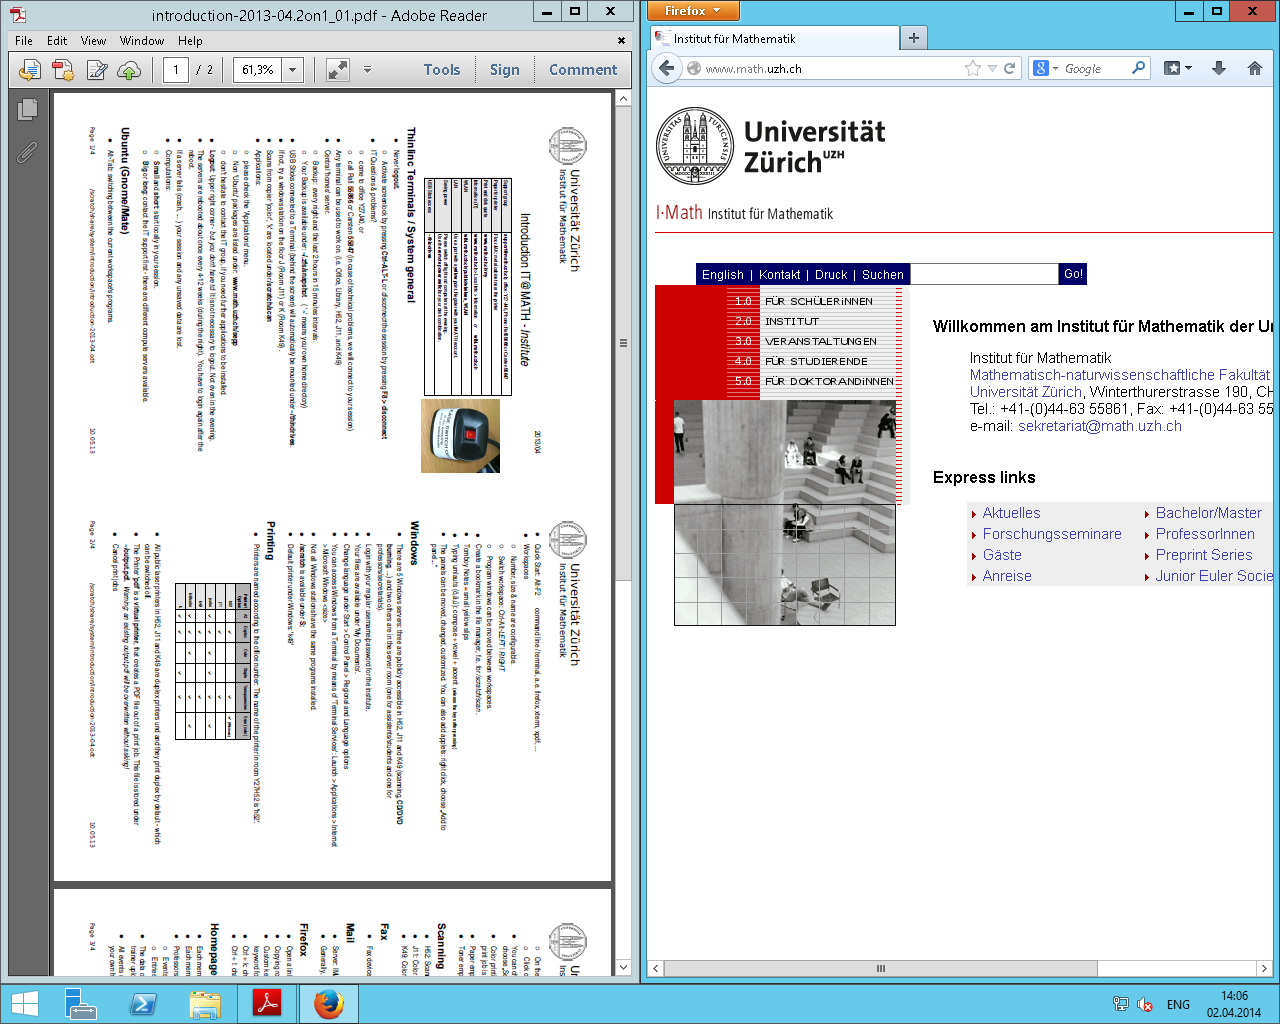The height and width of the screenshot is (1024, 1280).
Task: Open the Forschungsseminare express link
Action: (x=1052, y=534)
